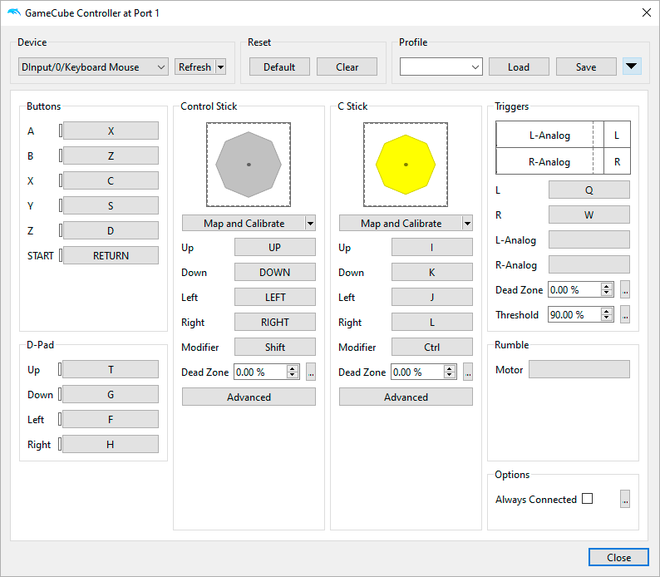Increase Control Stick Dead Zone spinner
The width and height of the screenshot is (660, 577).
click(x=292, y=369)
